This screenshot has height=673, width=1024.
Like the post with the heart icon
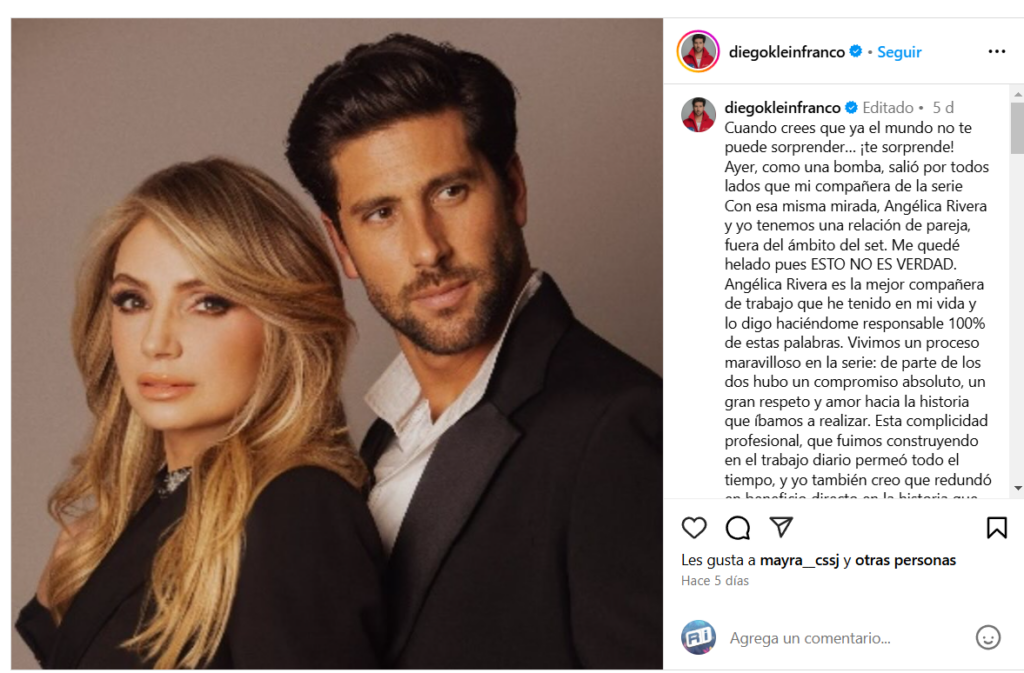click(x=694, y=527)
